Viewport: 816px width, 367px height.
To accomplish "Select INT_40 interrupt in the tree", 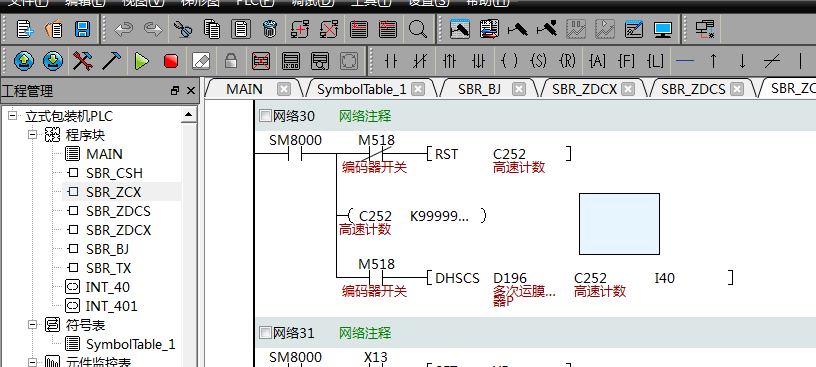I will point(108,287).
